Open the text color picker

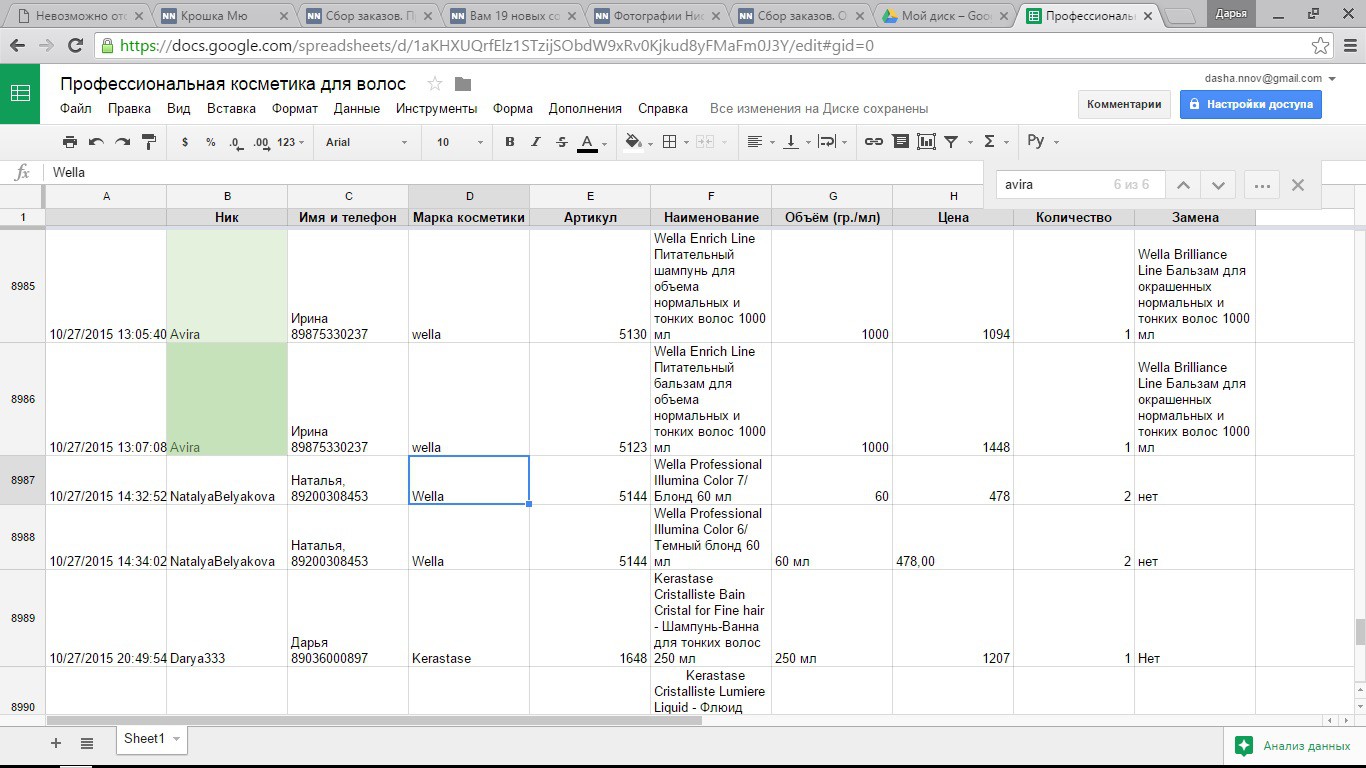(x=591, y=142)
